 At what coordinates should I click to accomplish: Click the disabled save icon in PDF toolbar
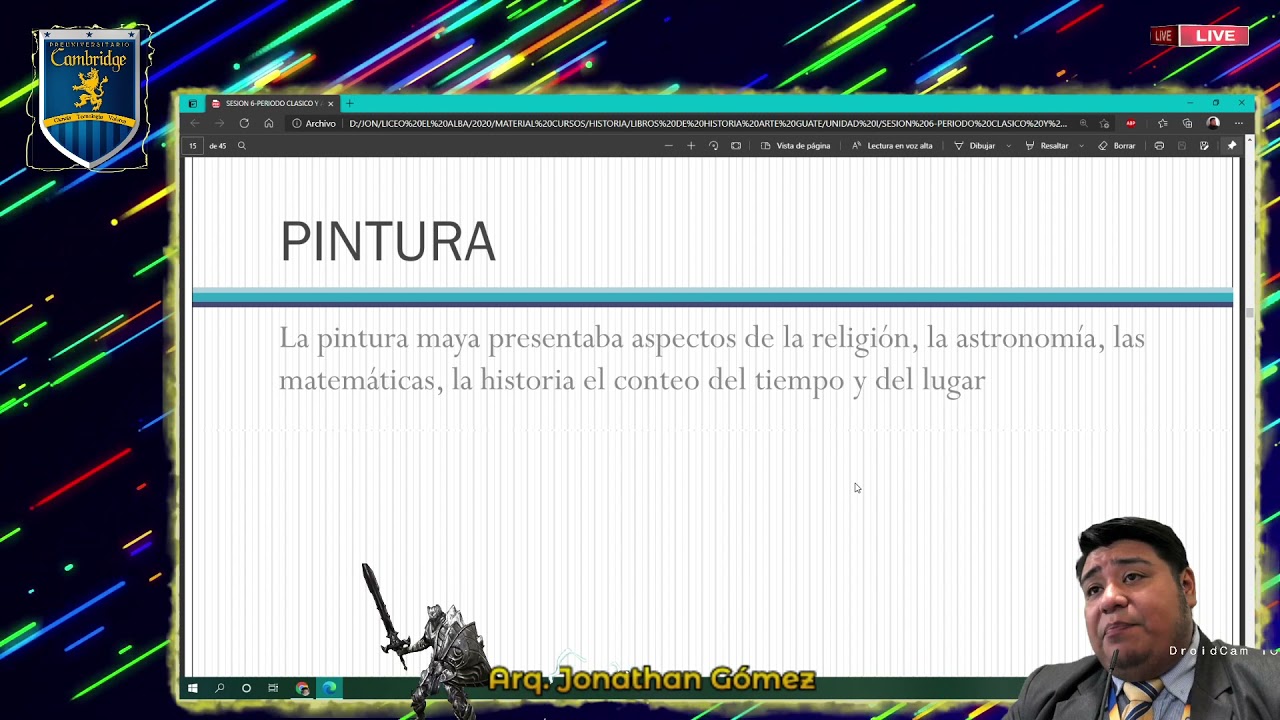pyautogui.click(x=1181, y=146)
